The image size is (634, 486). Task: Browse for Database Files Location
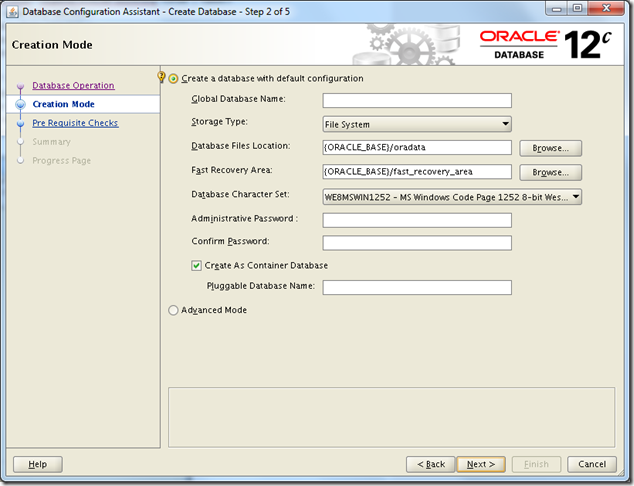[551, 148]
